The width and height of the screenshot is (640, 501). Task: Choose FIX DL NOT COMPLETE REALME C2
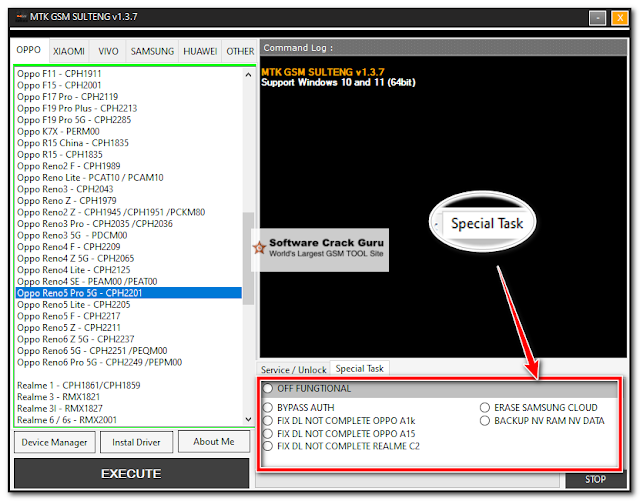point(268,446)
